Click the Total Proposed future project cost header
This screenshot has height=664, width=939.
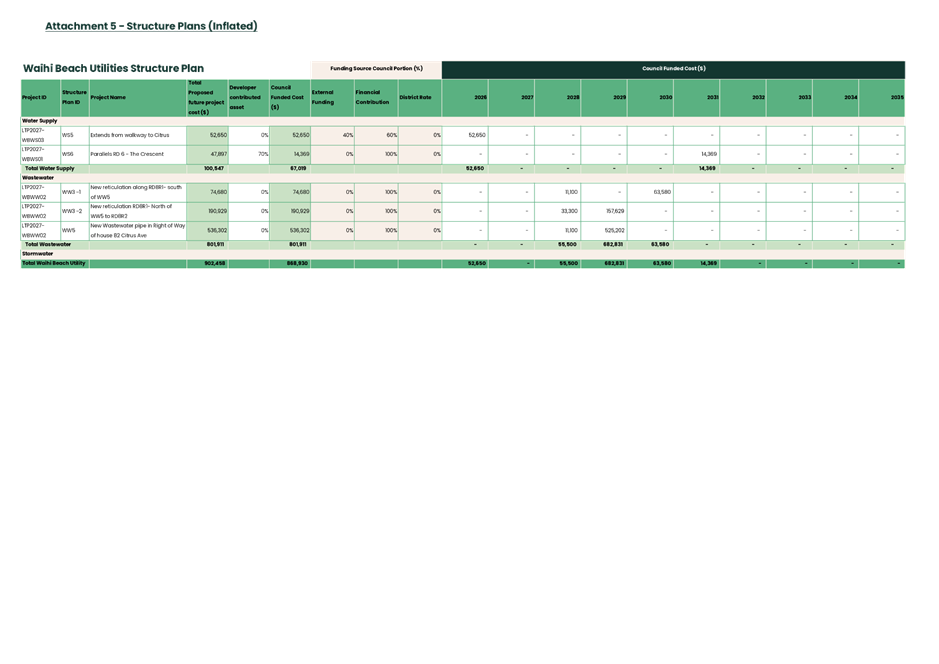206,97
